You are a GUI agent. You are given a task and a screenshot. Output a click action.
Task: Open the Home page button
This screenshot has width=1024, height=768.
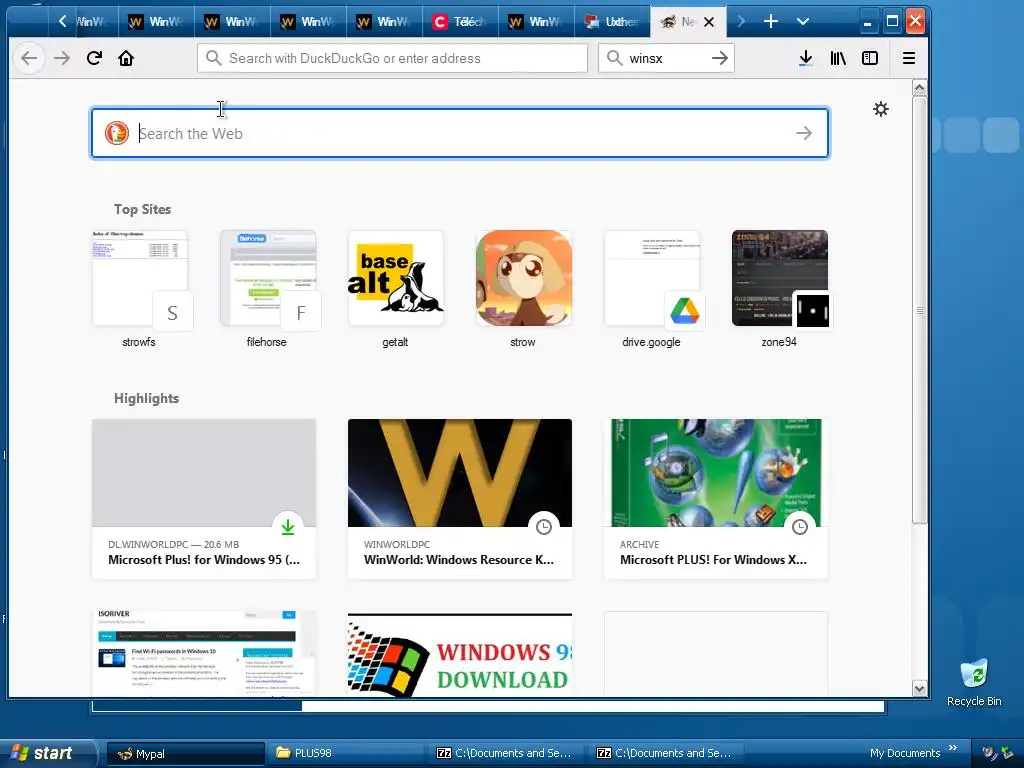[125, 58]
